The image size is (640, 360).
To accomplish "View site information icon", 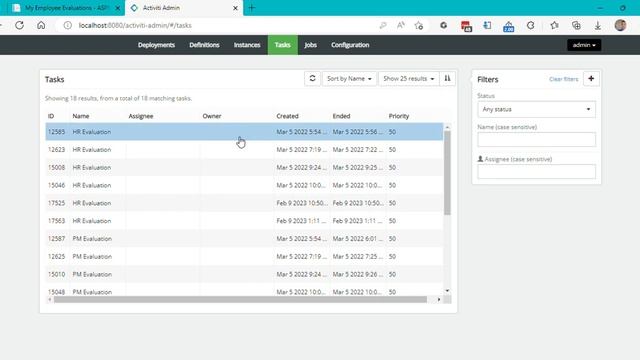I will click(68, 25).
